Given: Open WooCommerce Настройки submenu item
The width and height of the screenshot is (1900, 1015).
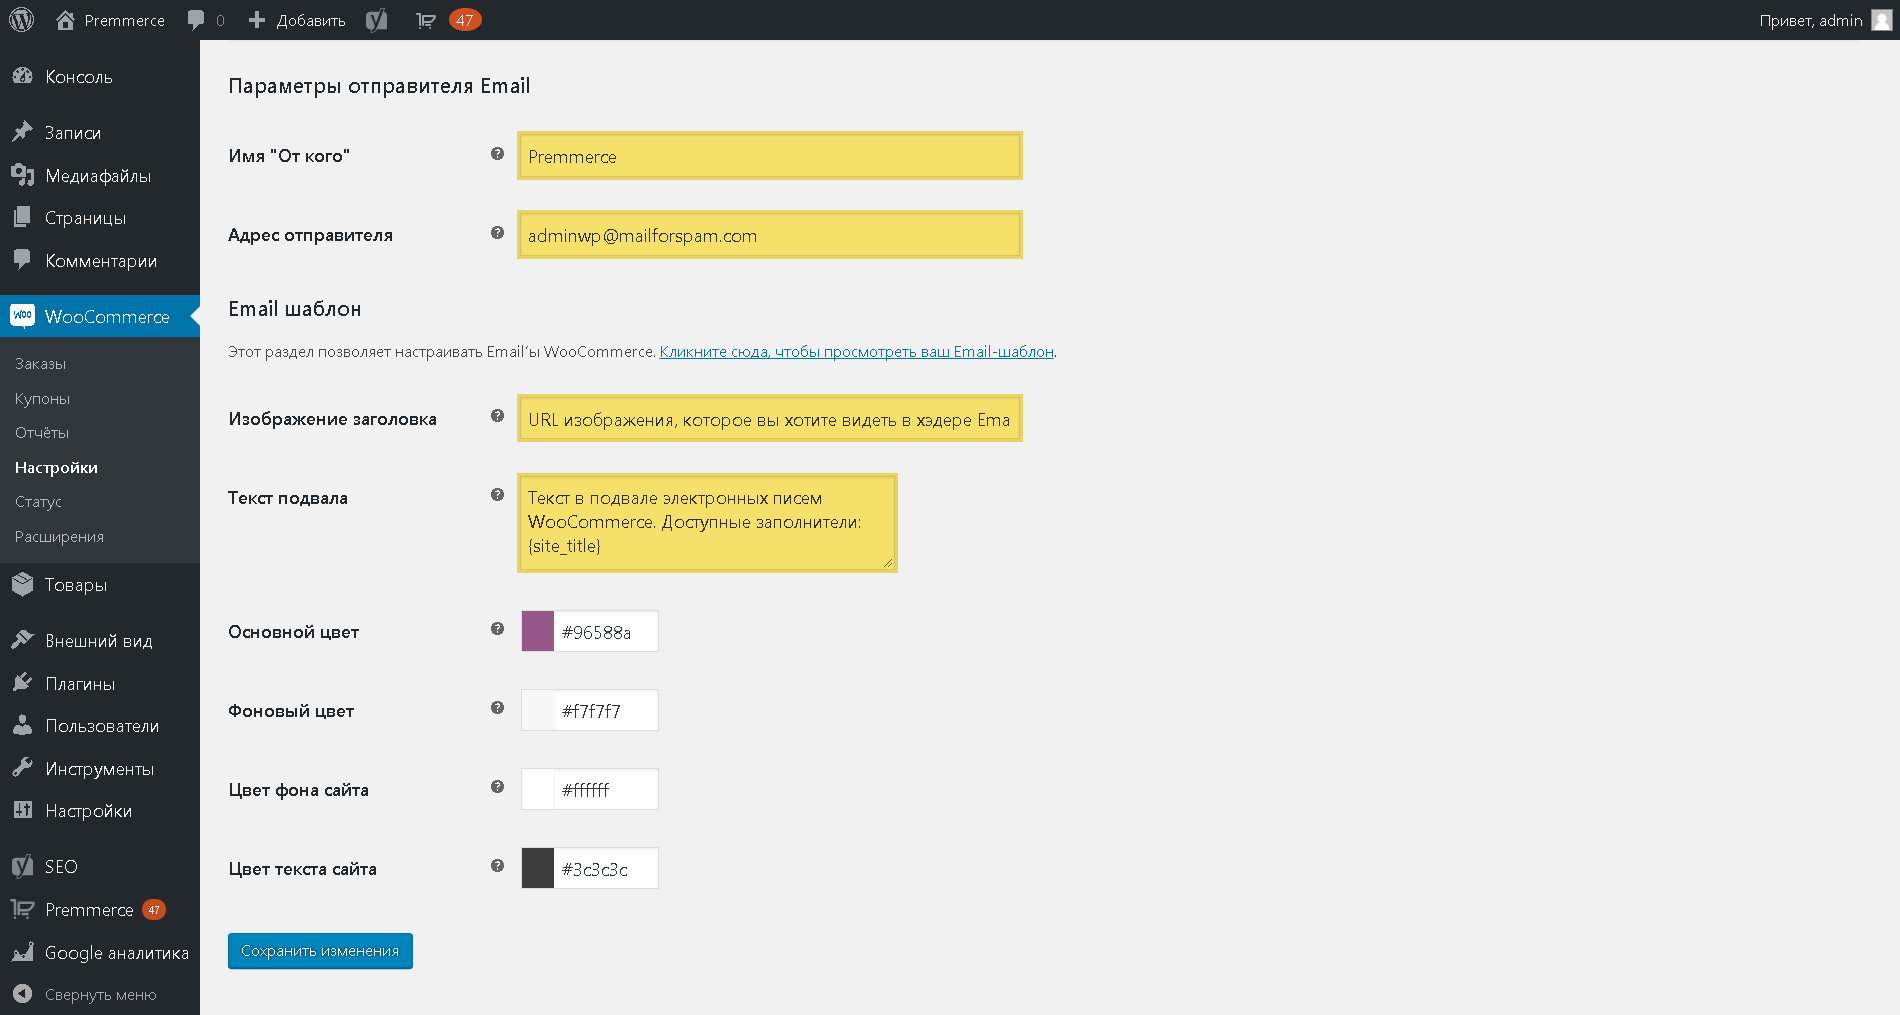Looking at the screenshot, I should (x=56, y=467).
